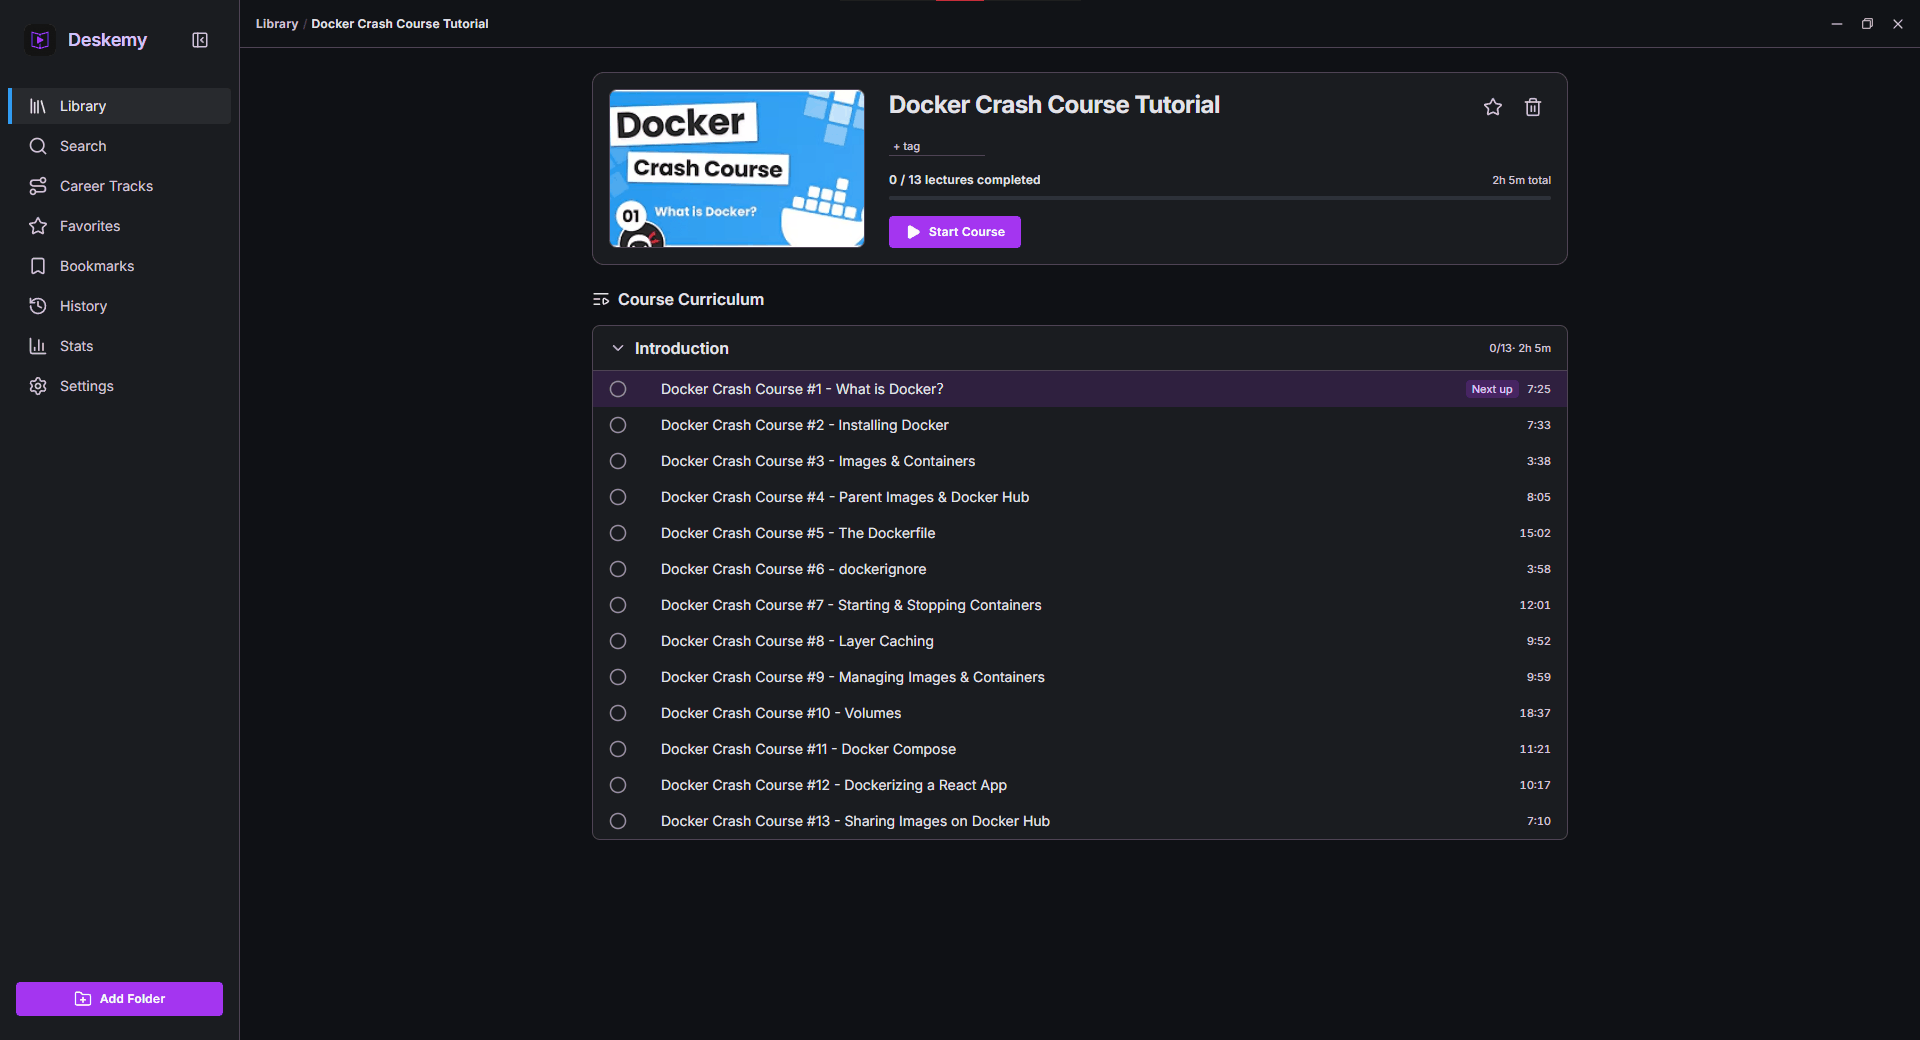
Task: Click the Search magnifier icon
Action: point(38,146)
